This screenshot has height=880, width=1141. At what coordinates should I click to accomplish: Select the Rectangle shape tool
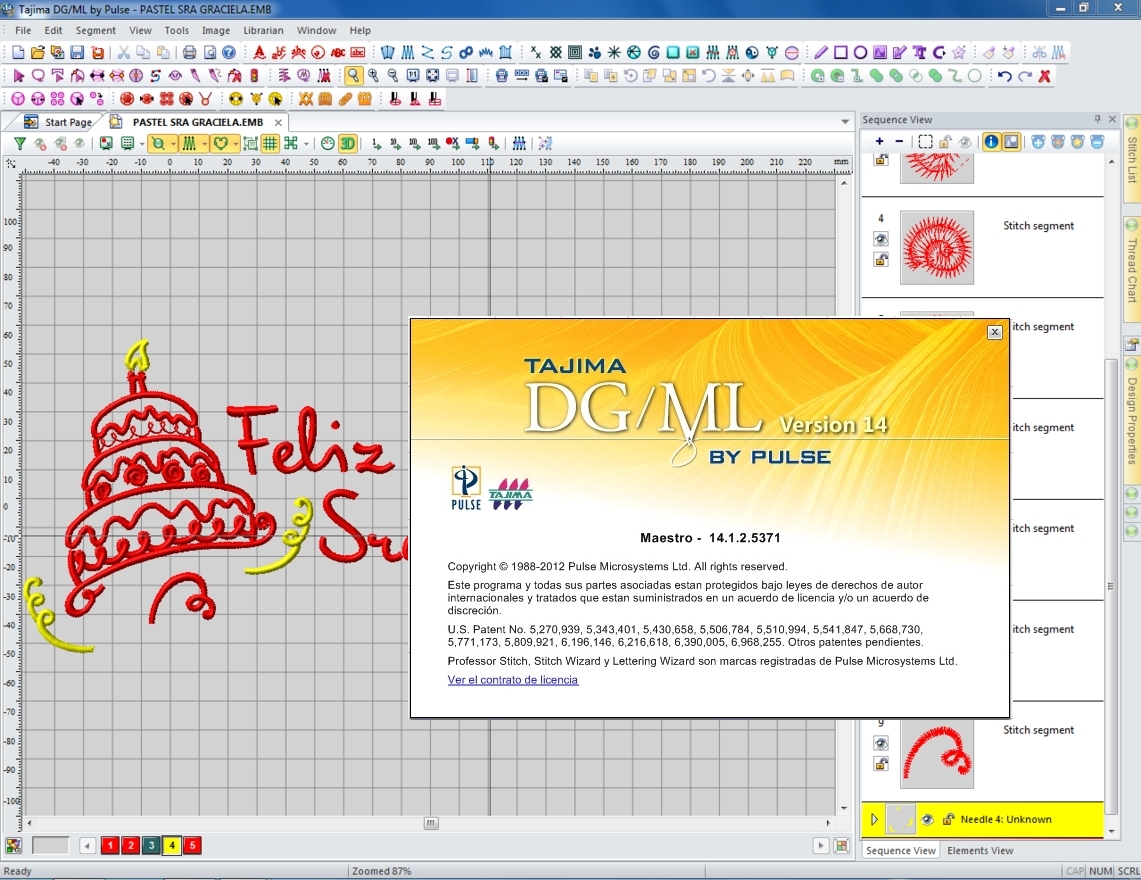840,52
